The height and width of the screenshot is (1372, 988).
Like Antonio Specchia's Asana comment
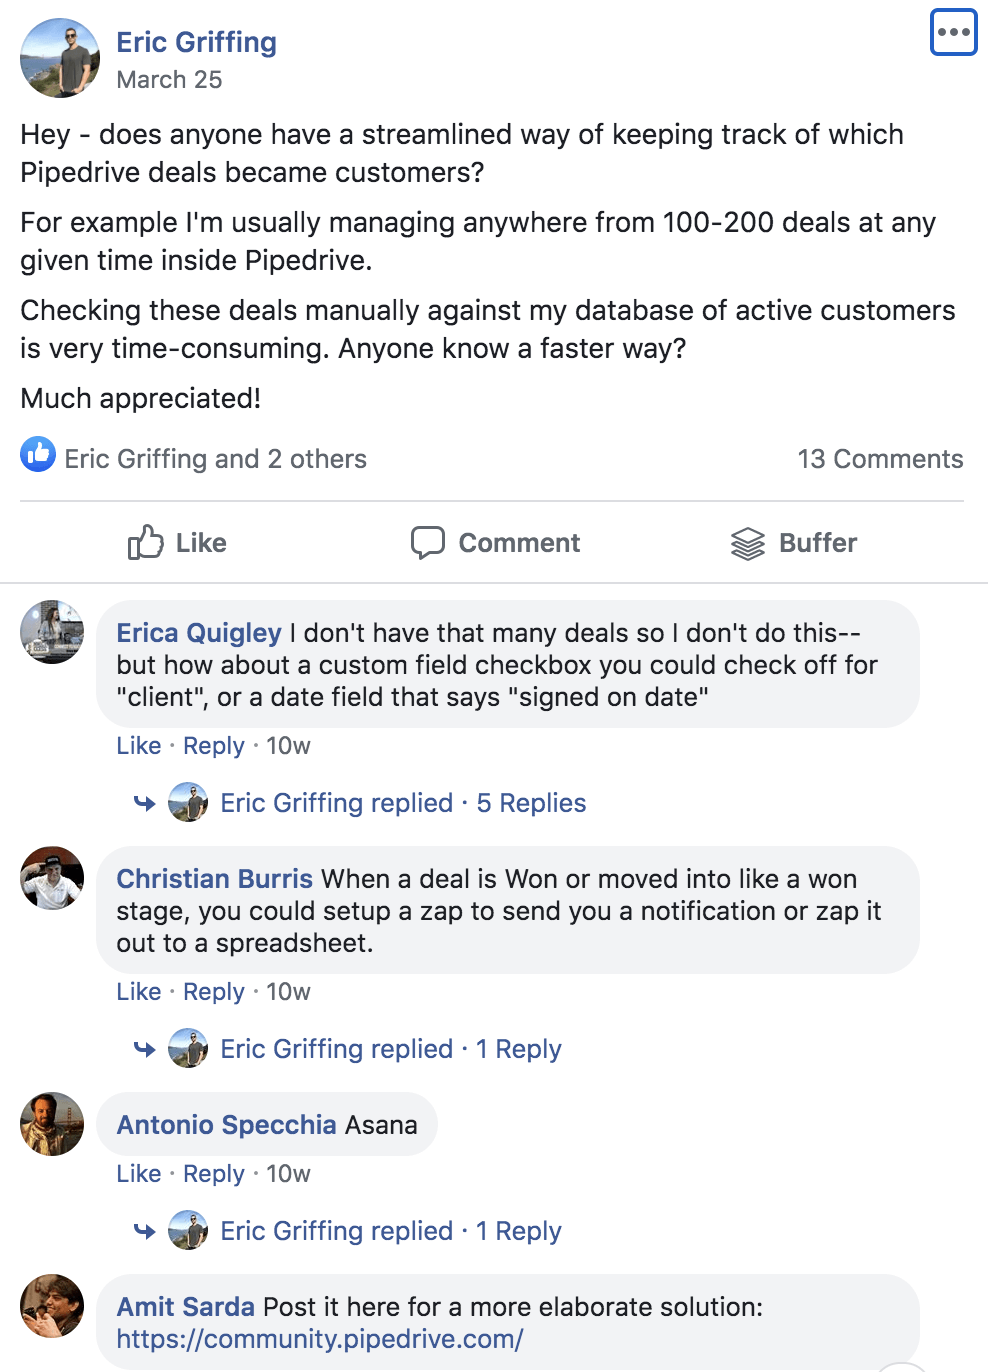click(x=138, y=1174)
